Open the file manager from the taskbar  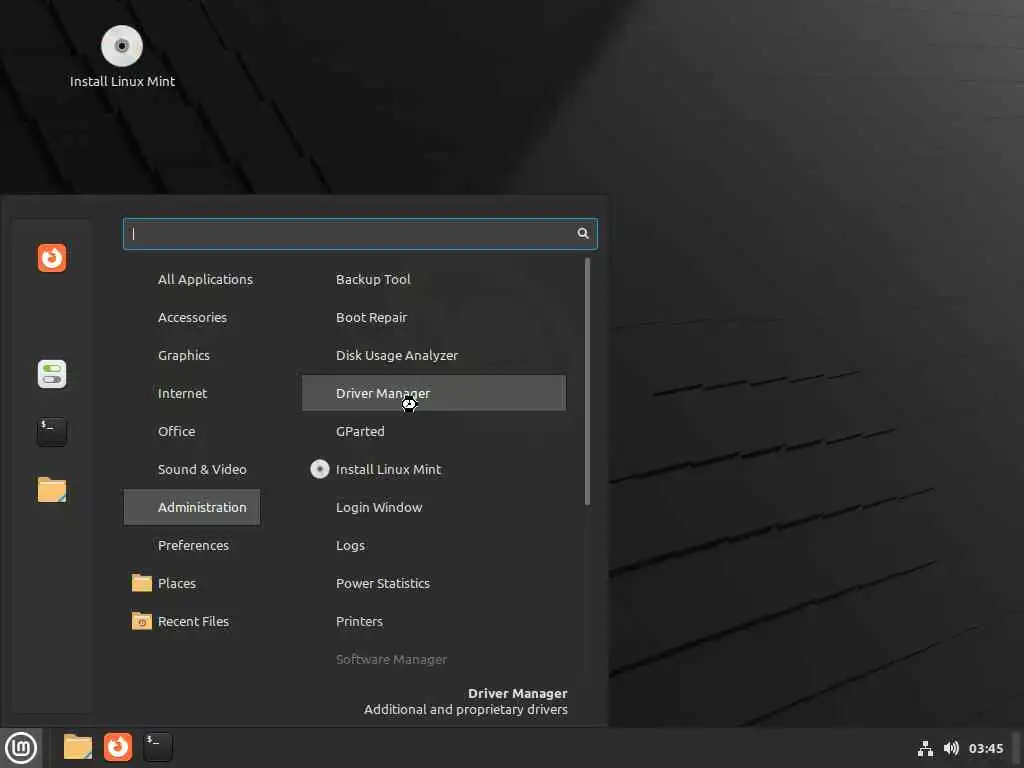[x=78, y=747]
